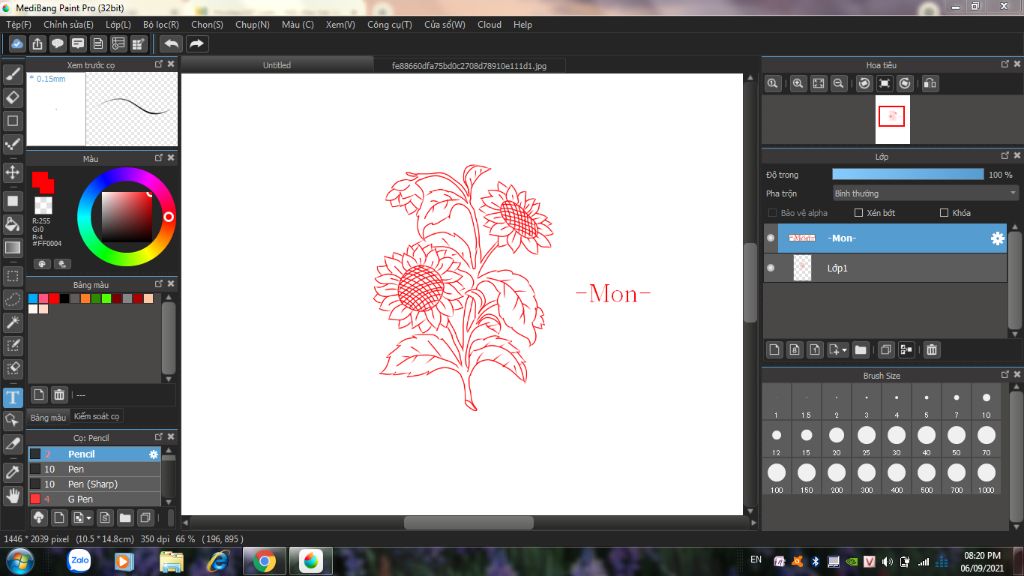
Task: Select the Lớp1 layer row
Action: pyautogui.click(x=886, y=268)
